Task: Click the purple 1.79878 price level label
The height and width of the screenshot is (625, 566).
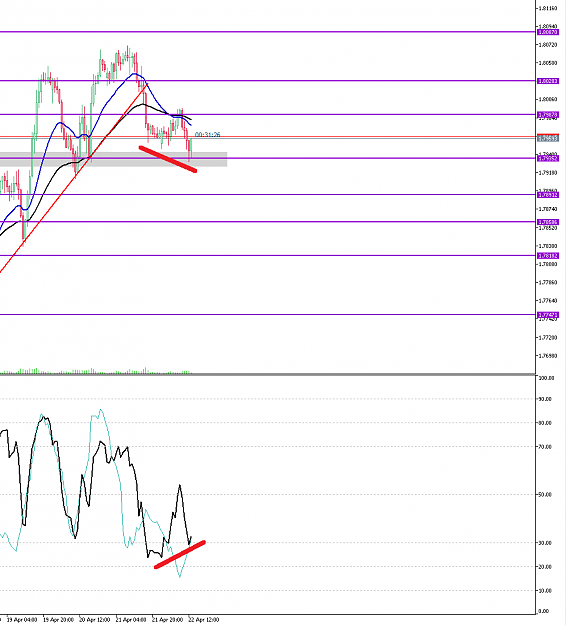Action: (x=548, y=114)
